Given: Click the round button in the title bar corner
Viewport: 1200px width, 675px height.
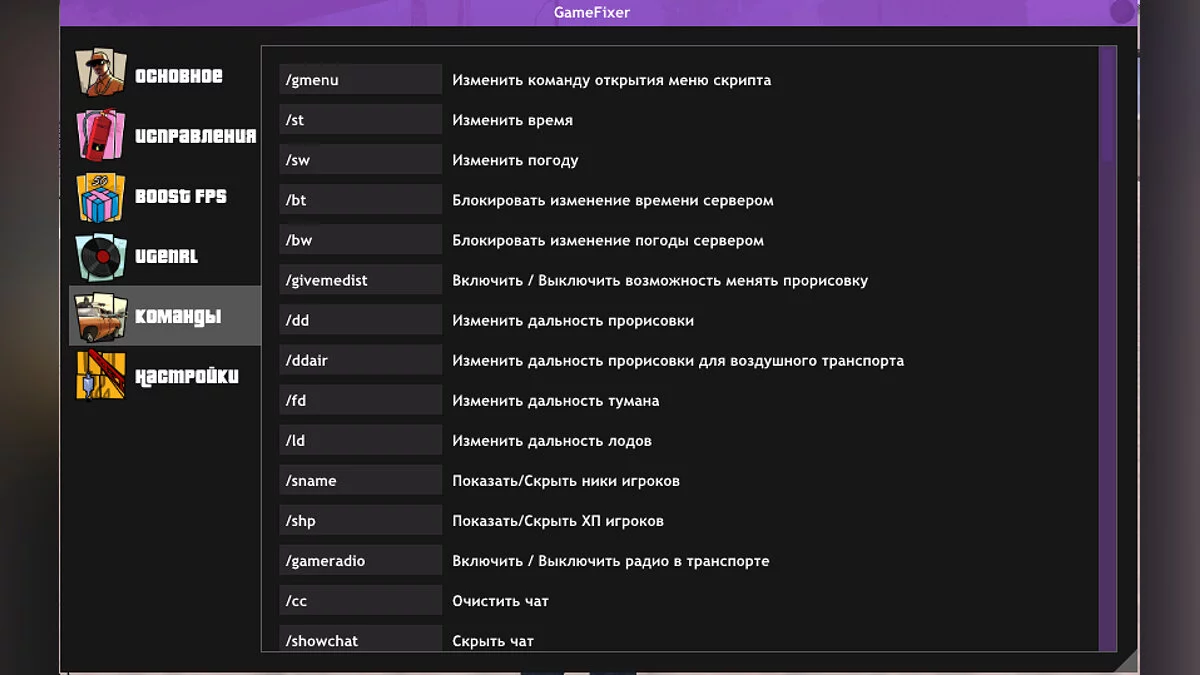Looking at the screenshot, I should click(1123, 12).
